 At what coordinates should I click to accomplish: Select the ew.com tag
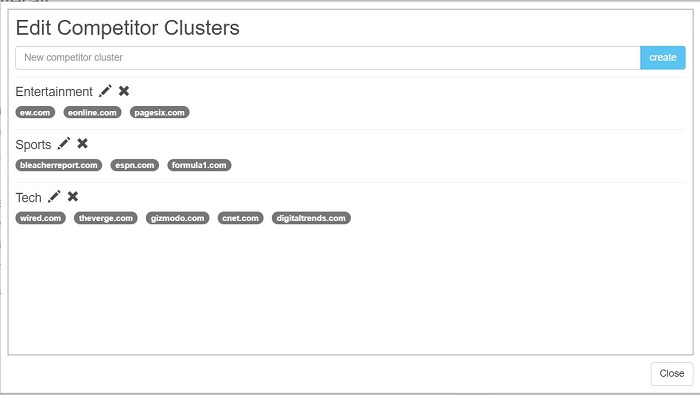pyautogui.click(x=35, y=112)
